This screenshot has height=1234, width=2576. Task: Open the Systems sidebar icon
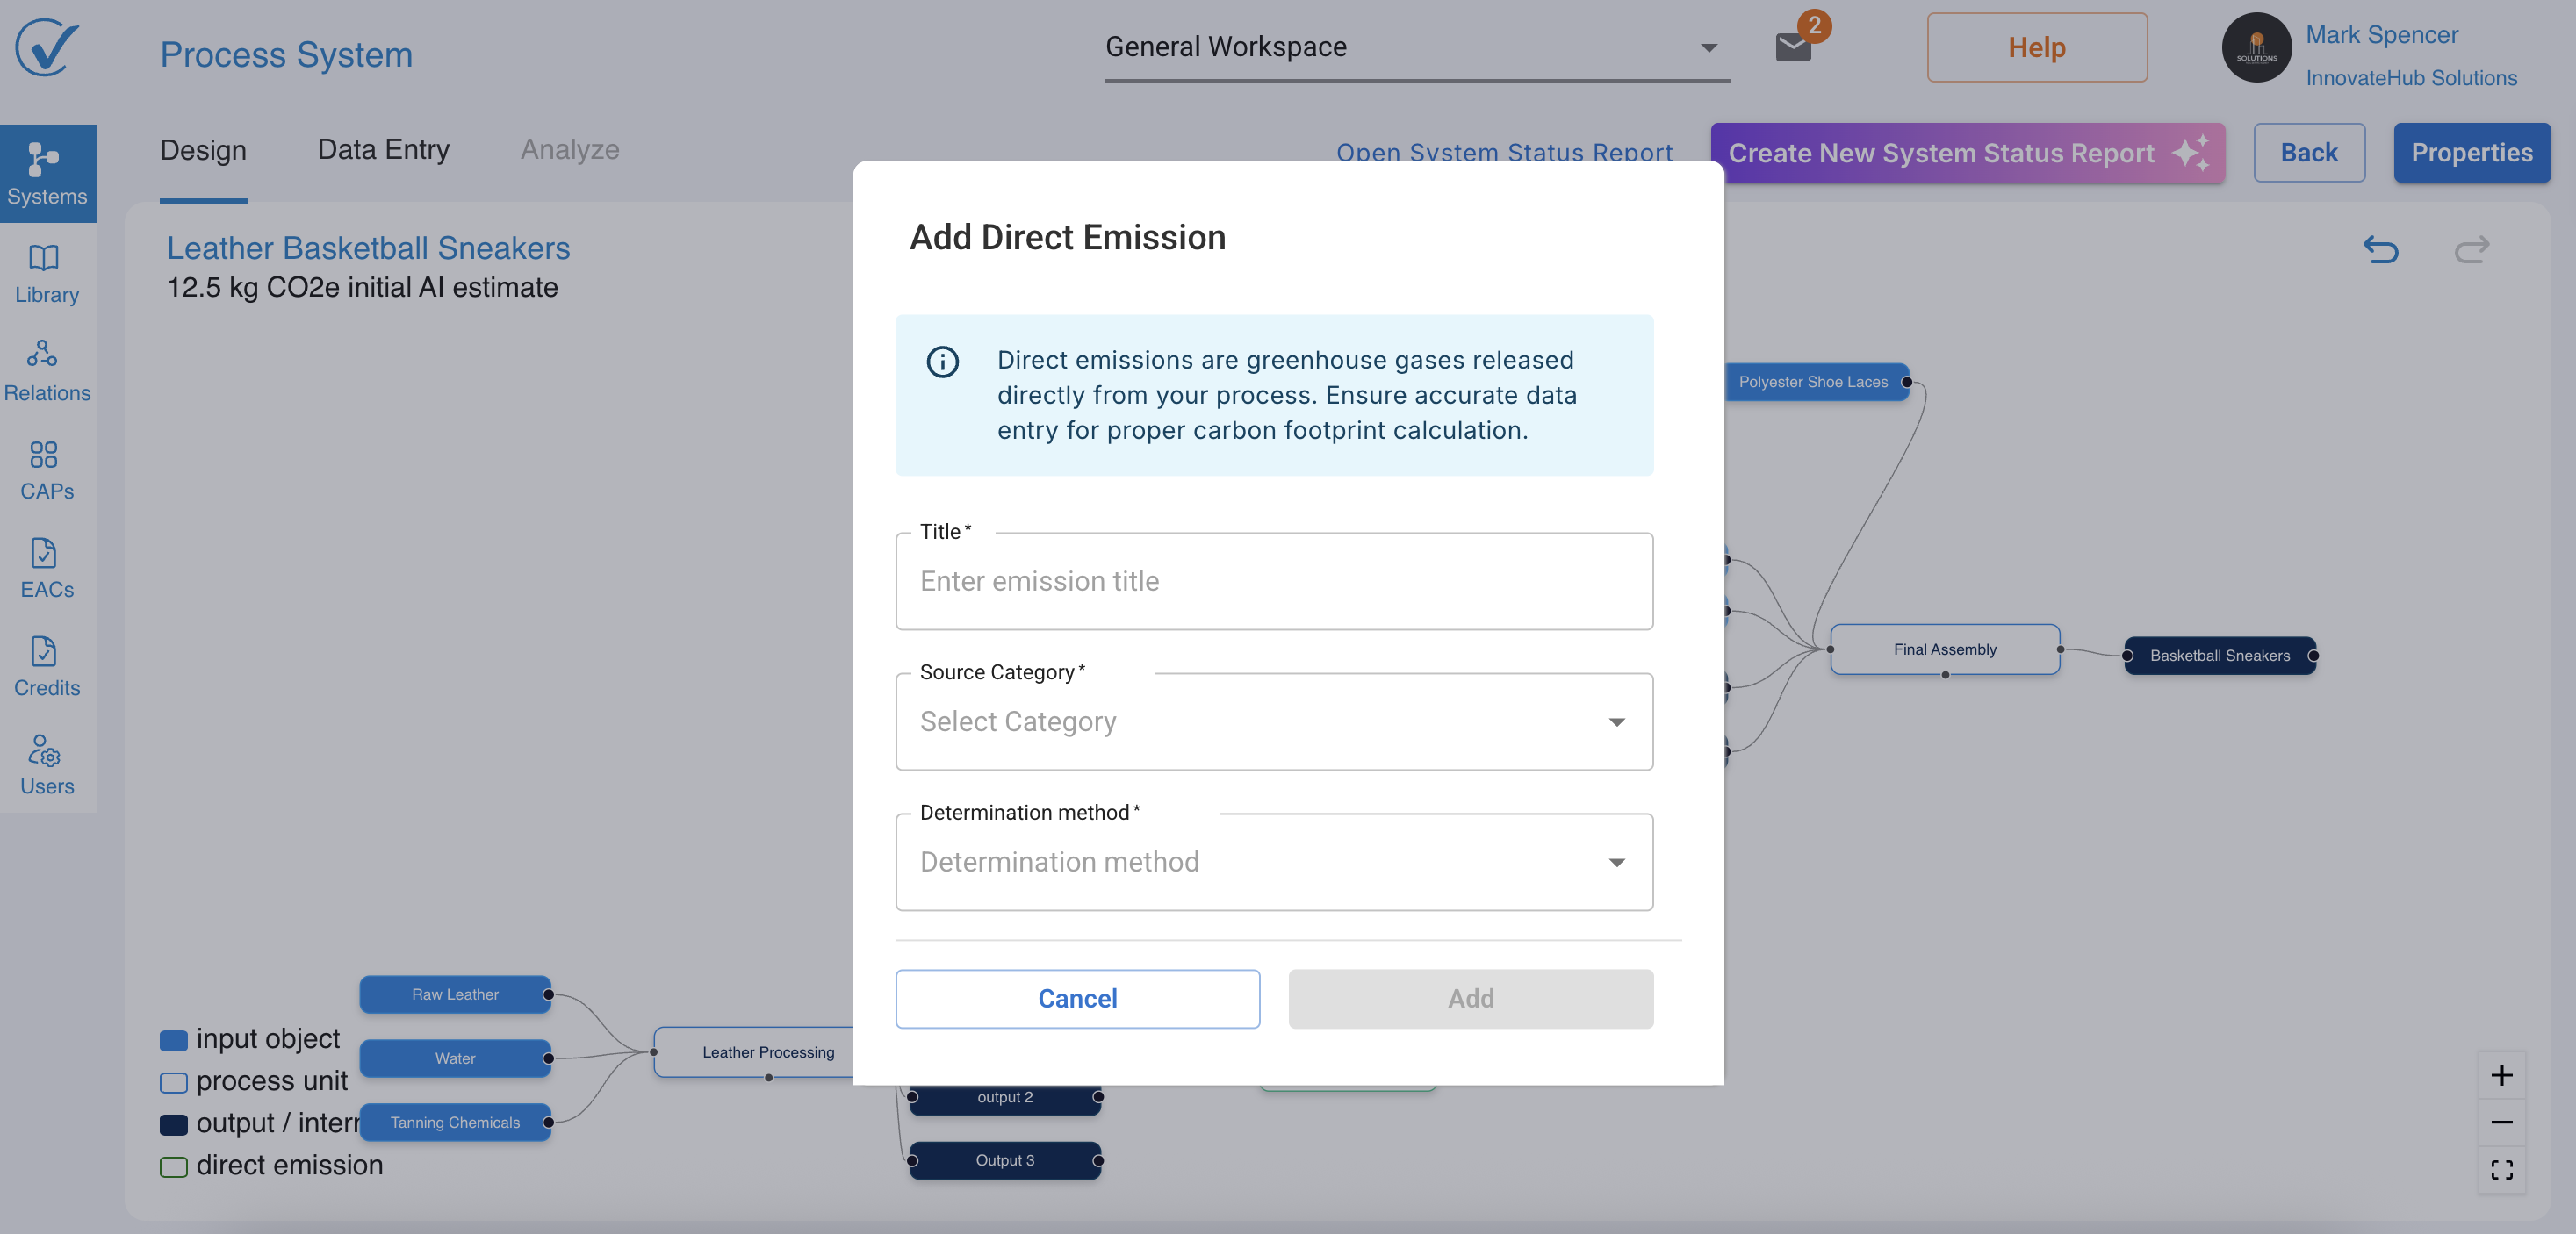point(46,172)
